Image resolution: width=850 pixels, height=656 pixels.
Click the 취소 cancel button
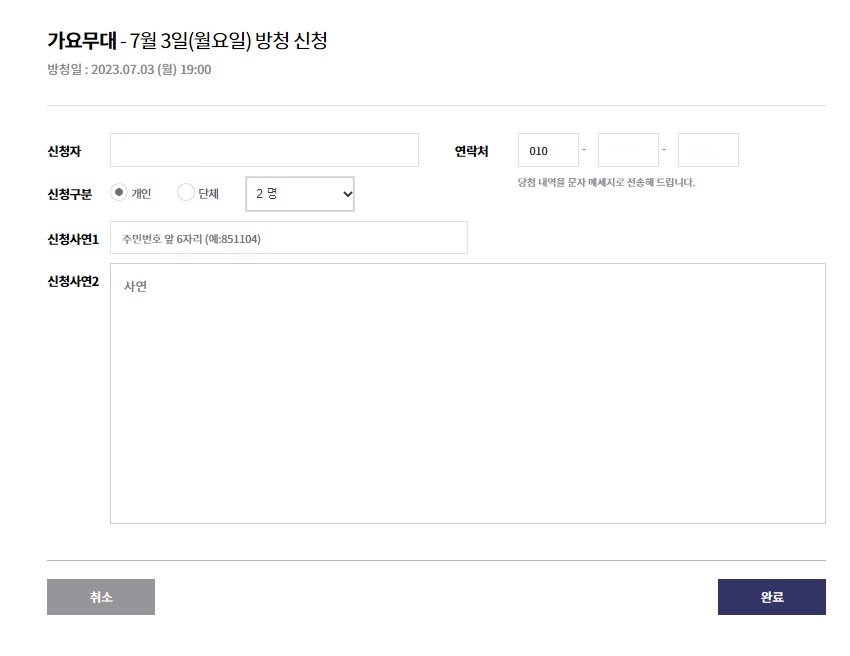click(x=100, y=596)
